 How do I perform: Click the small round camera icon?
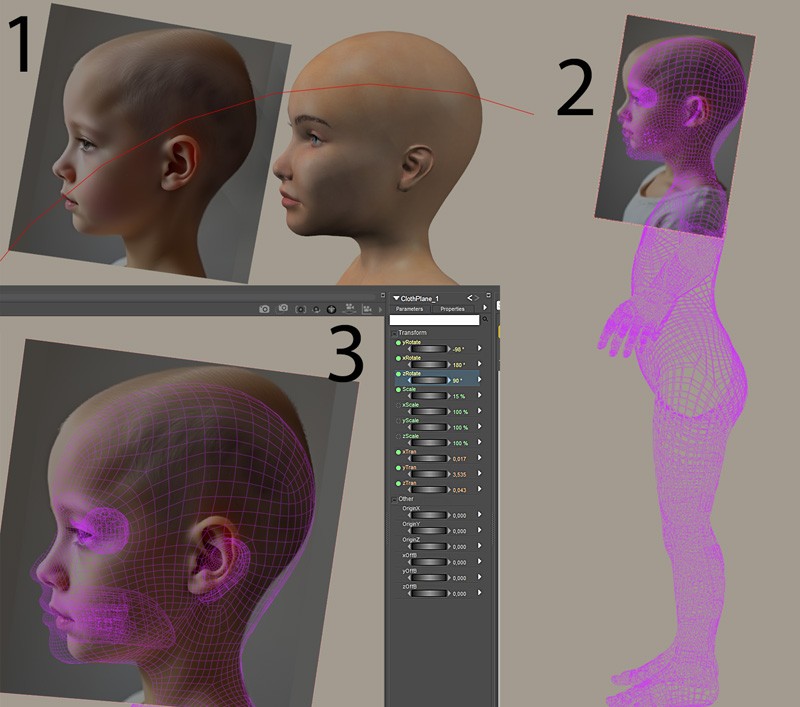point(316,310)
